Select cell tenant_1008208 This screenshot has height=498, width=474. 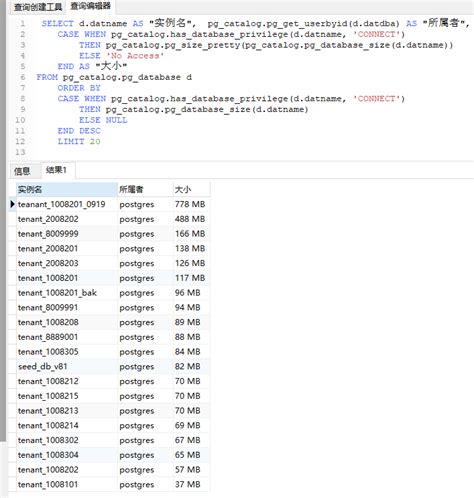tap(67, 322)
